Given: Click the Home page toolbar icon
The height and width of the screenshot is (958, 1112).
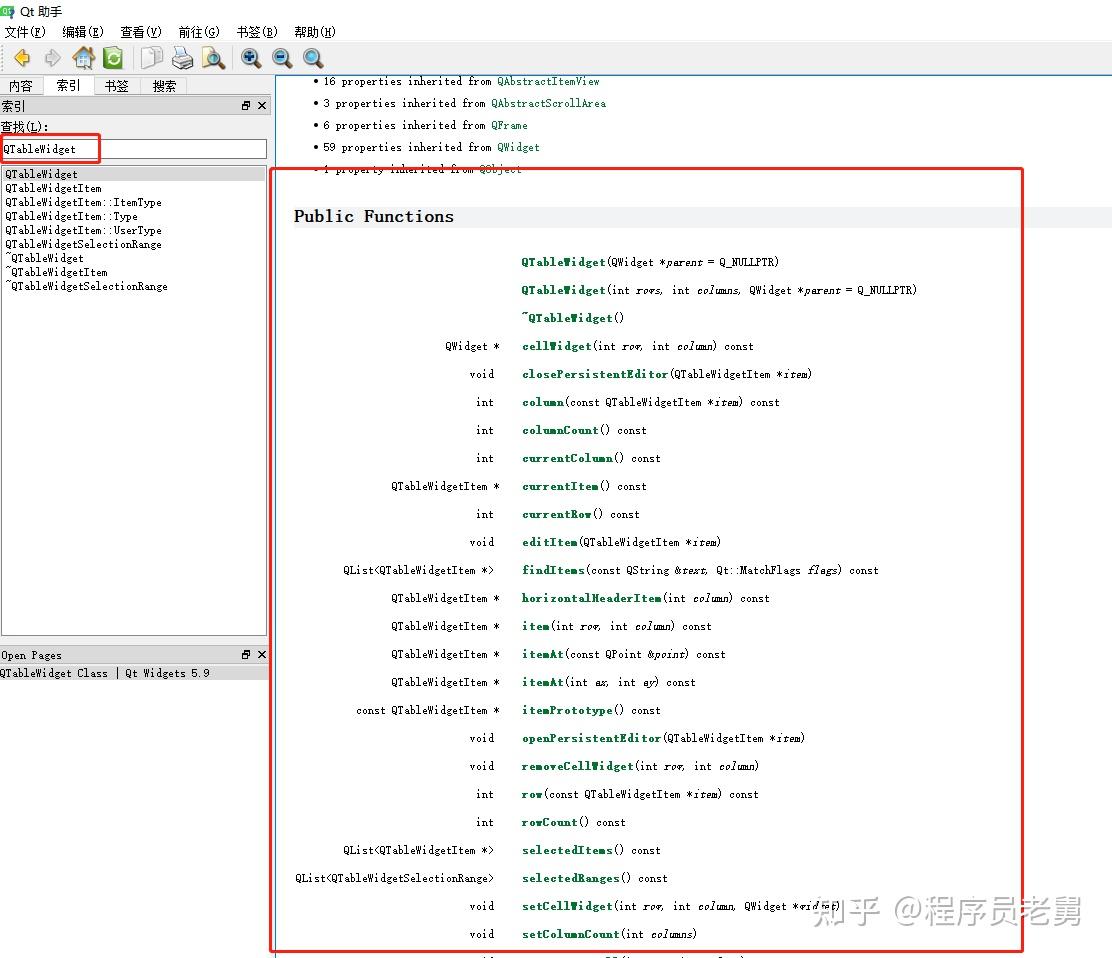Looking at the screenshot, I should click(x=84, y=58).
